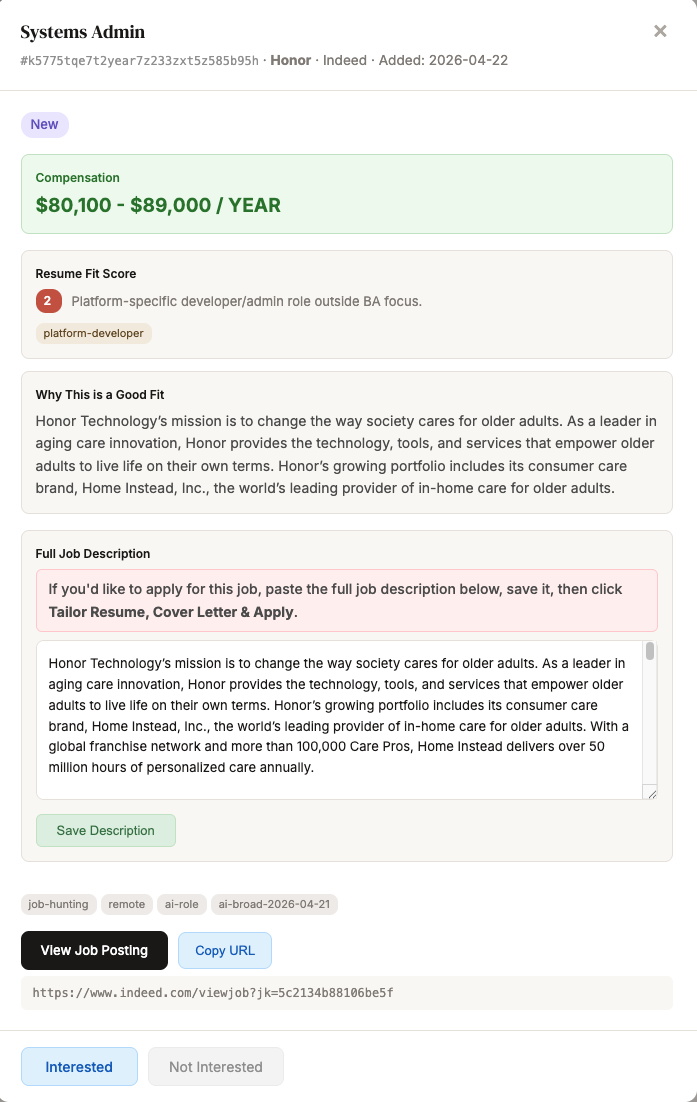Click the New status badge
The width and height of the screenshot is (697, 1102).
click(x=44, y=124)
